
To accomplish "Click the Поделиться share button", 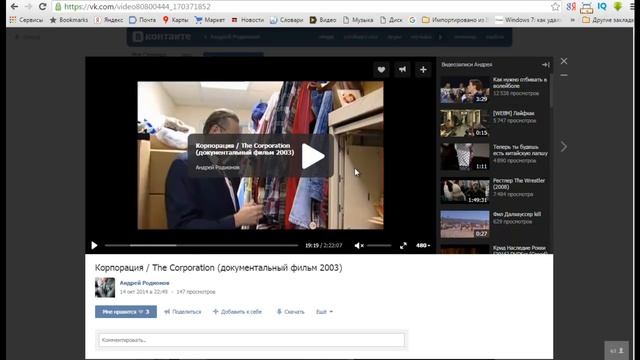I will 183,312.
